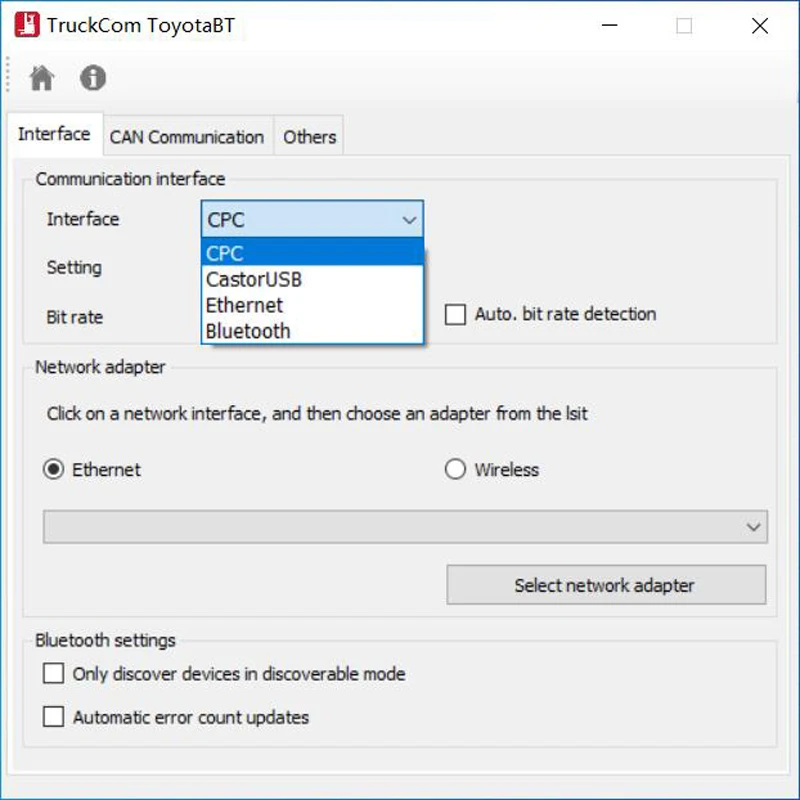Switch to the CAN Communication tab
The height and width of the screenshot is (800, 800).
(187, 137)
